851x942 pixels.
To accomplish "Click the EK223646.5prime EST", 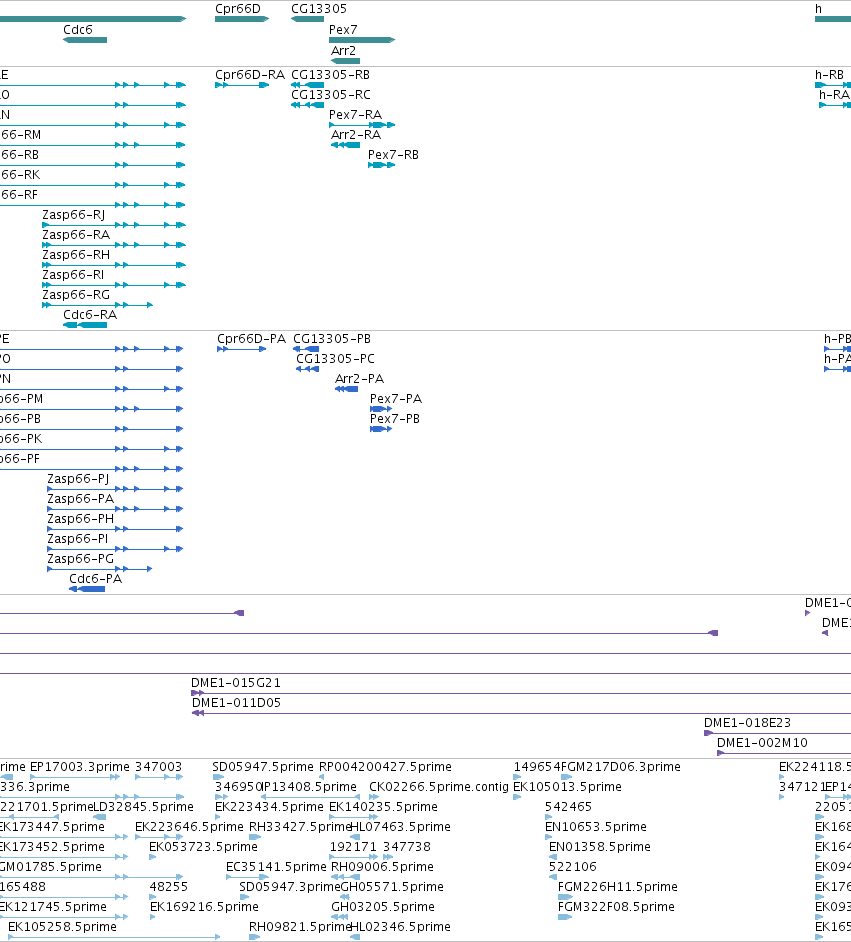I will coord(159,837).
